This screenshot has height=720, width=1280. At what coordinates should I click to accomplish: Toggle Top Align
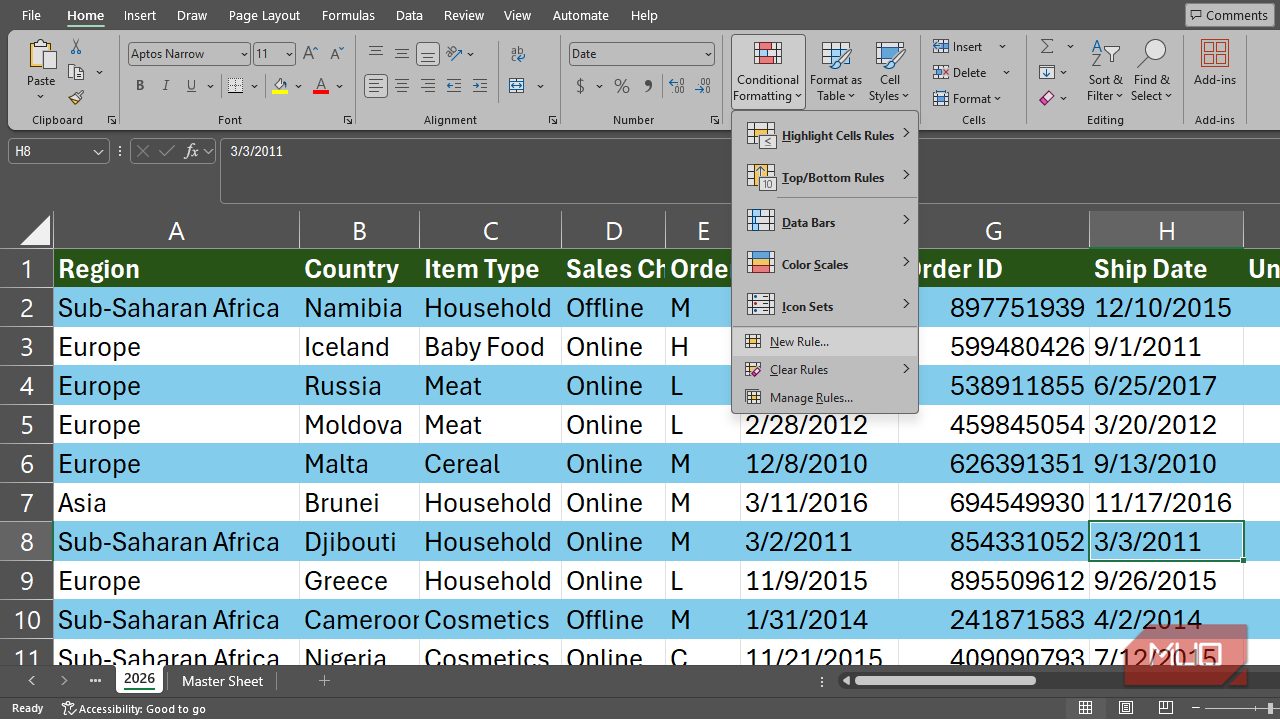pyautogui.click(x=376, y=54)
